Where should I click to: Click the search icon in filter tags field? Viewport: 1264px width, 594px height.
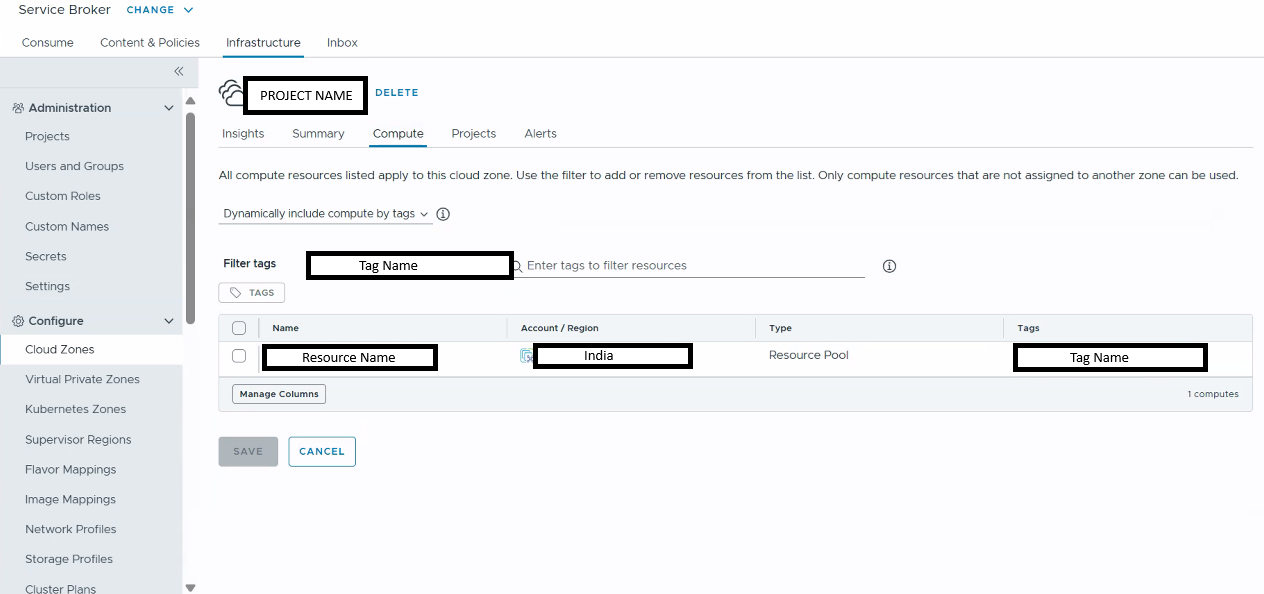[x=518, y=267]
